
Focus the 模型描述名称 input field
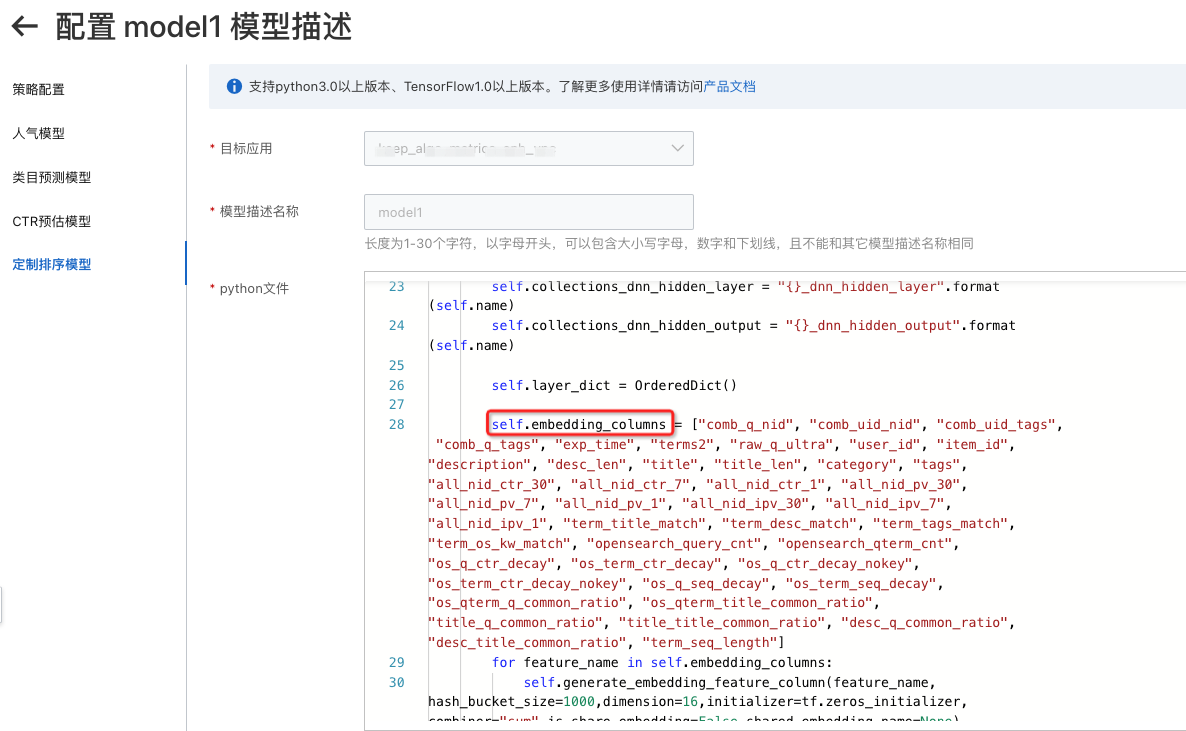point(529,212)
